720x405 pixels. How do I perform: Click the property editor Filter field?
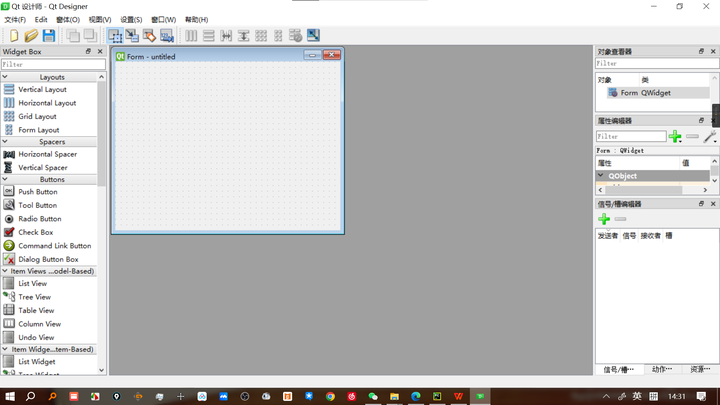[x=631, y=136]
